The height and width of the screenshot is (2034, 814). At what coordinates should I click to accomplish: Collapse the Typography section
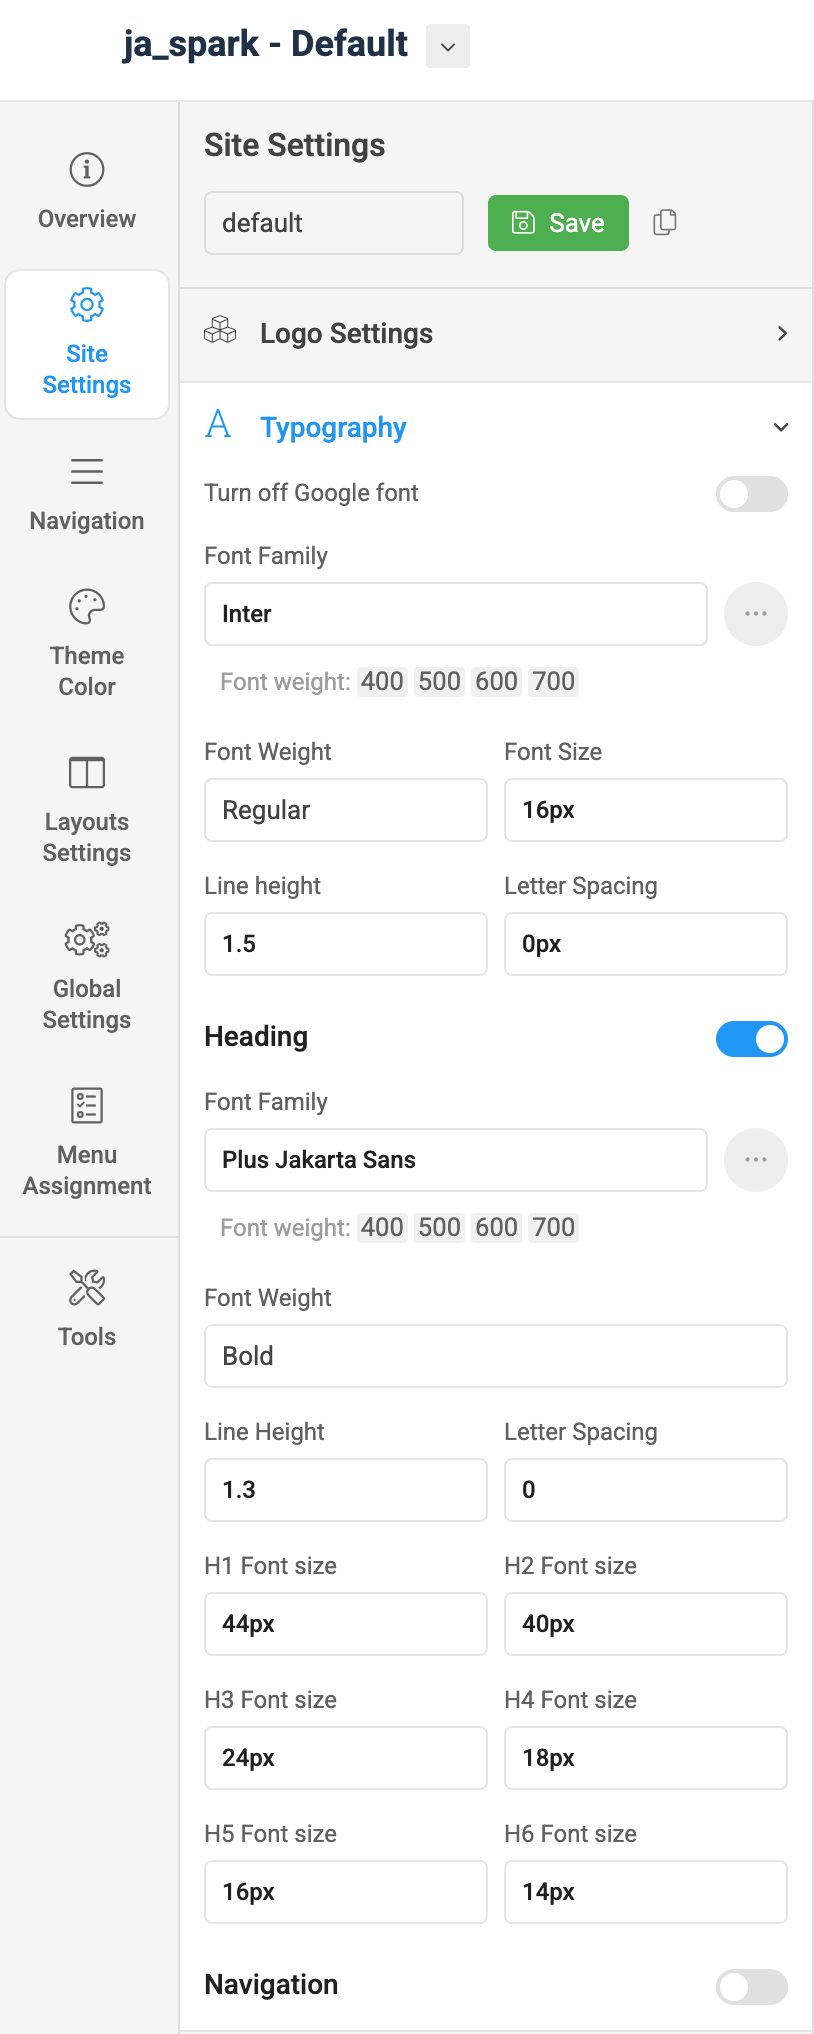point(781,427)
